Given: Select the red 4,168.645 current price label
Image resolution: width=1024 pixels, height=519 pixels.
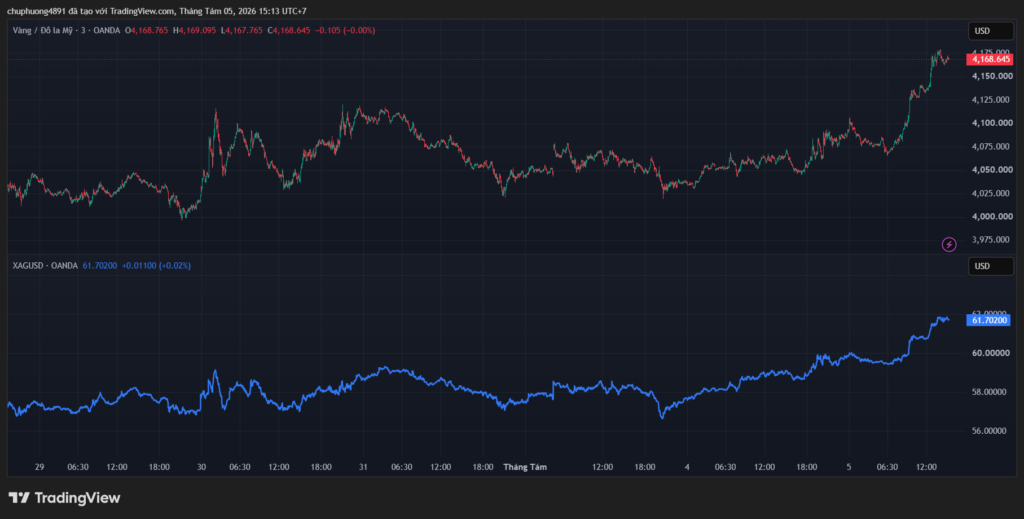Looking at the screenshot, I should coord(989,59).
